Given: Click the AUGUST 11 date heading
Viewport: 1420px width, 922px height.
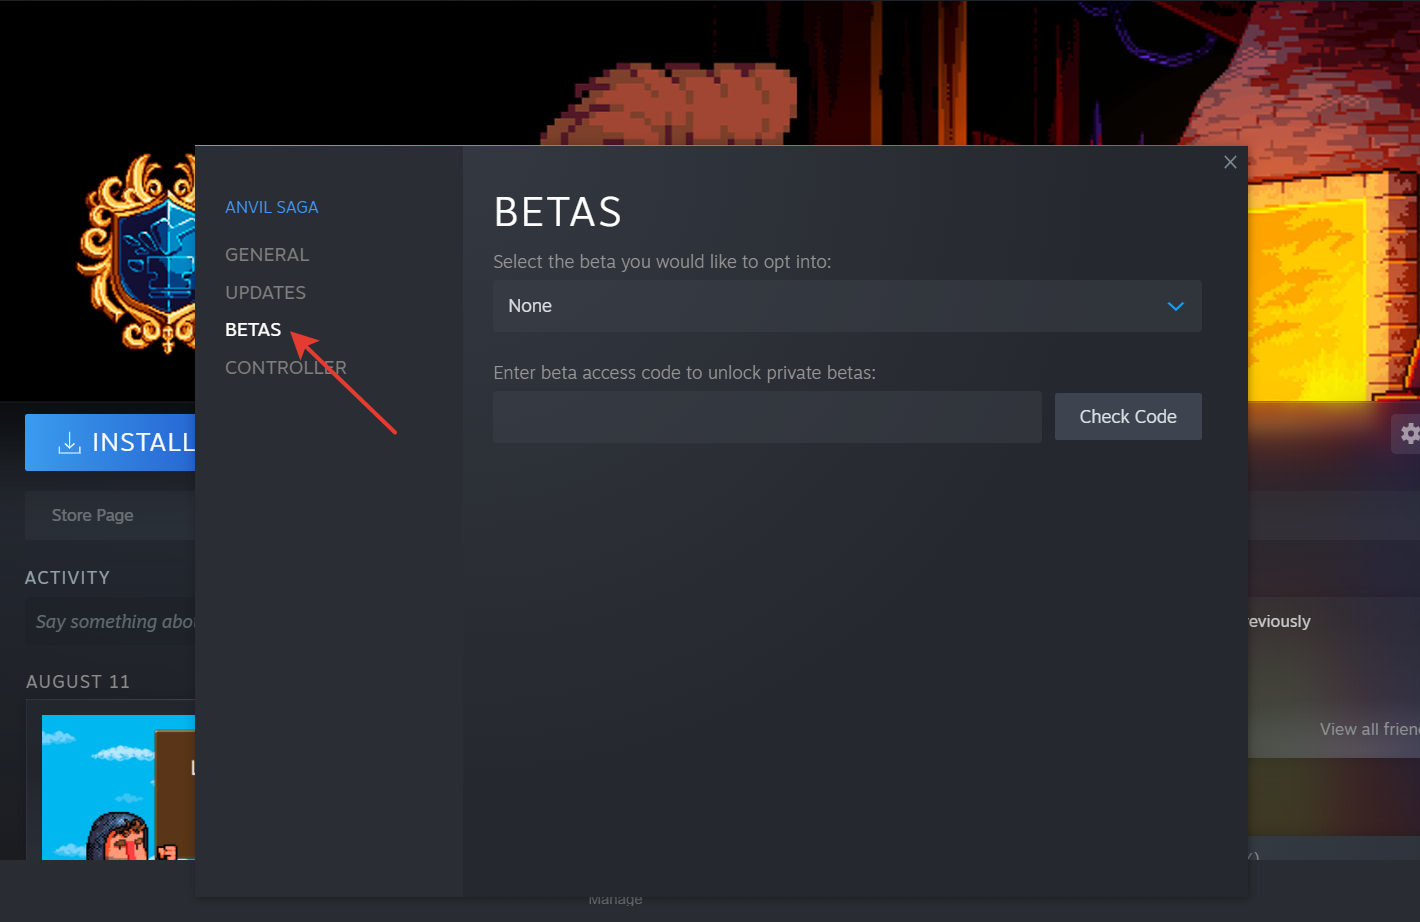Looking at the screenshot, I should click(x=78, y=682).
